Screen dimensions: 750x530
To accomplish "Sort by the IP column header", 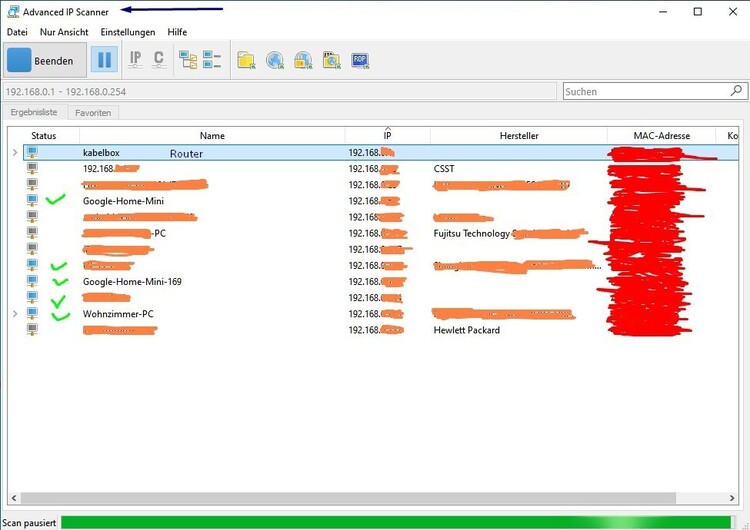I will coord(387,135).
